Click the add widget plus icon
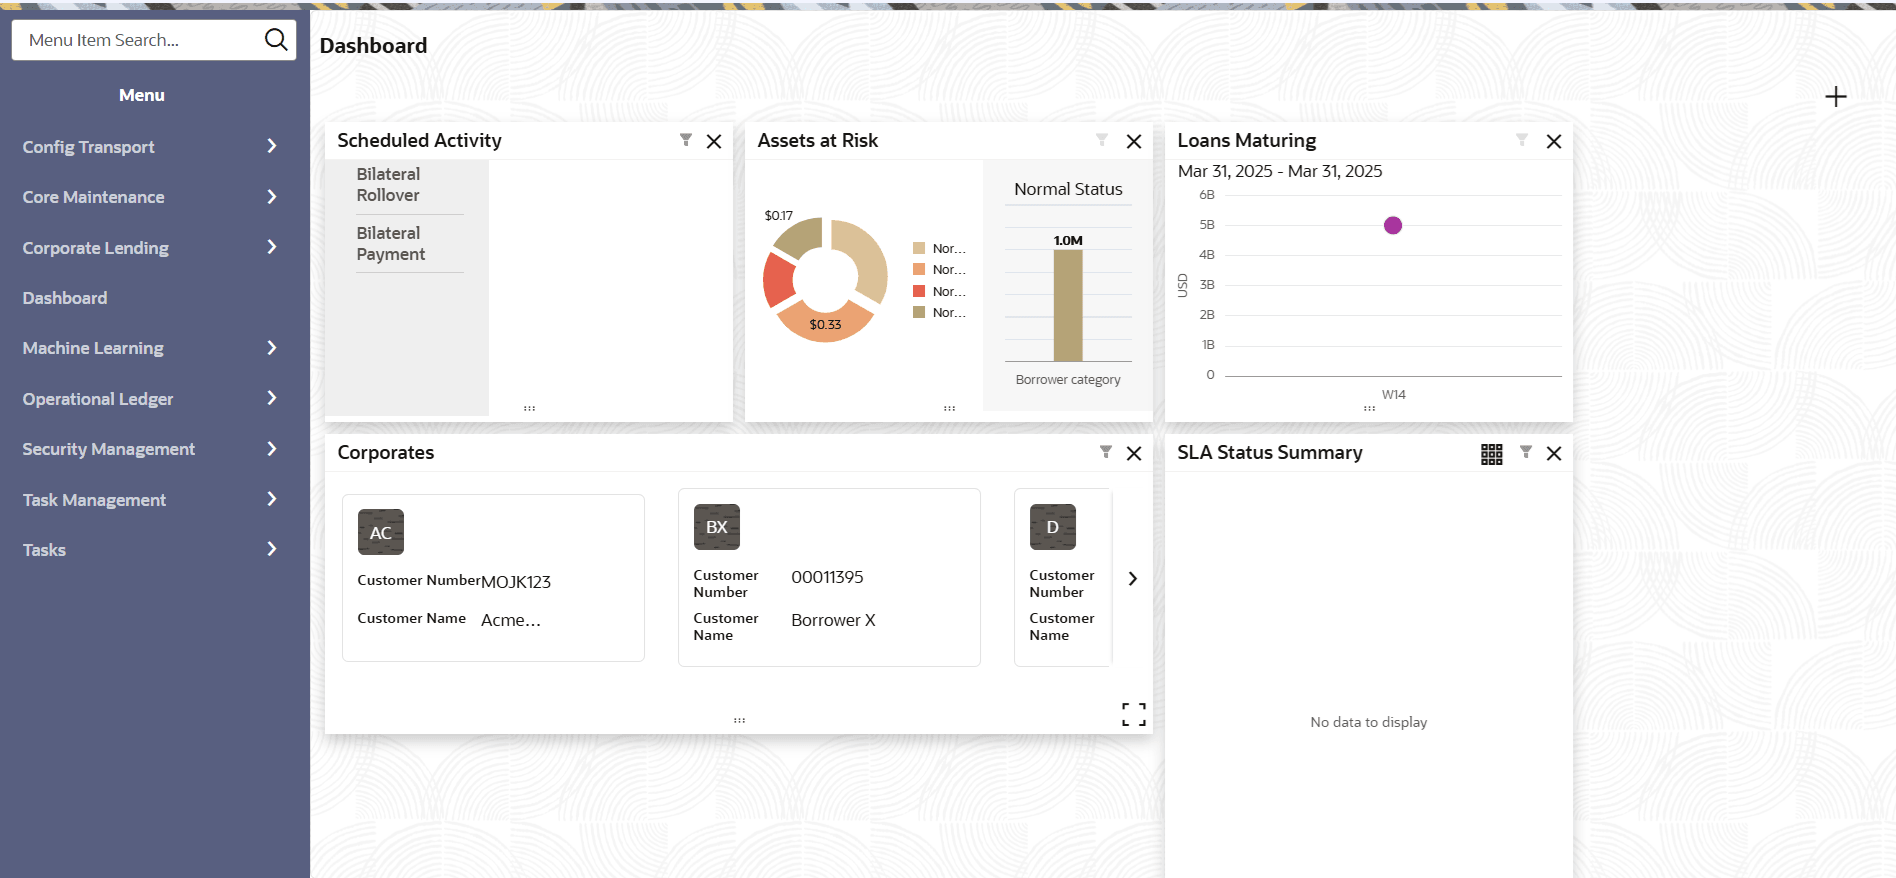 point(1835,97)
